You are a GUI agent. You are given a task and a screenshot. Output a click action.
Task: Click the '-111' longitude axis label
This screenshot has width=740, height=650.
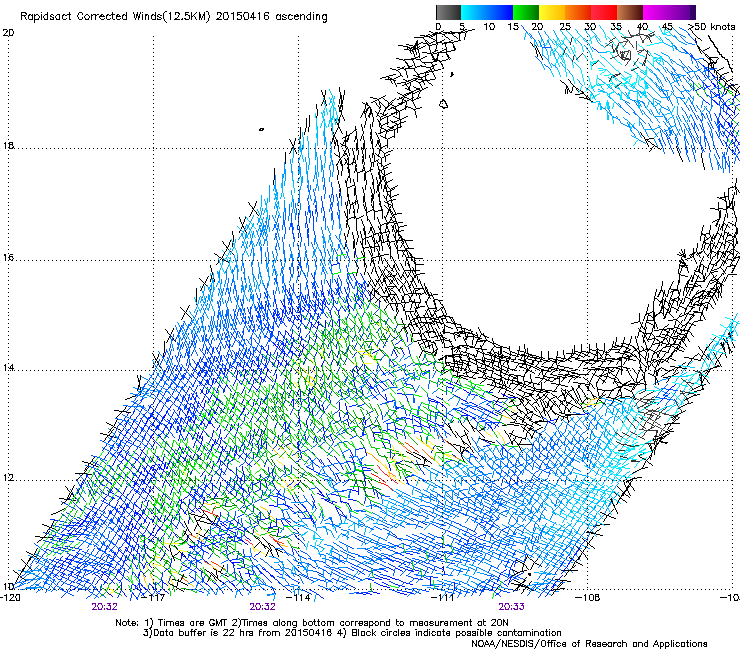point(443,597)
